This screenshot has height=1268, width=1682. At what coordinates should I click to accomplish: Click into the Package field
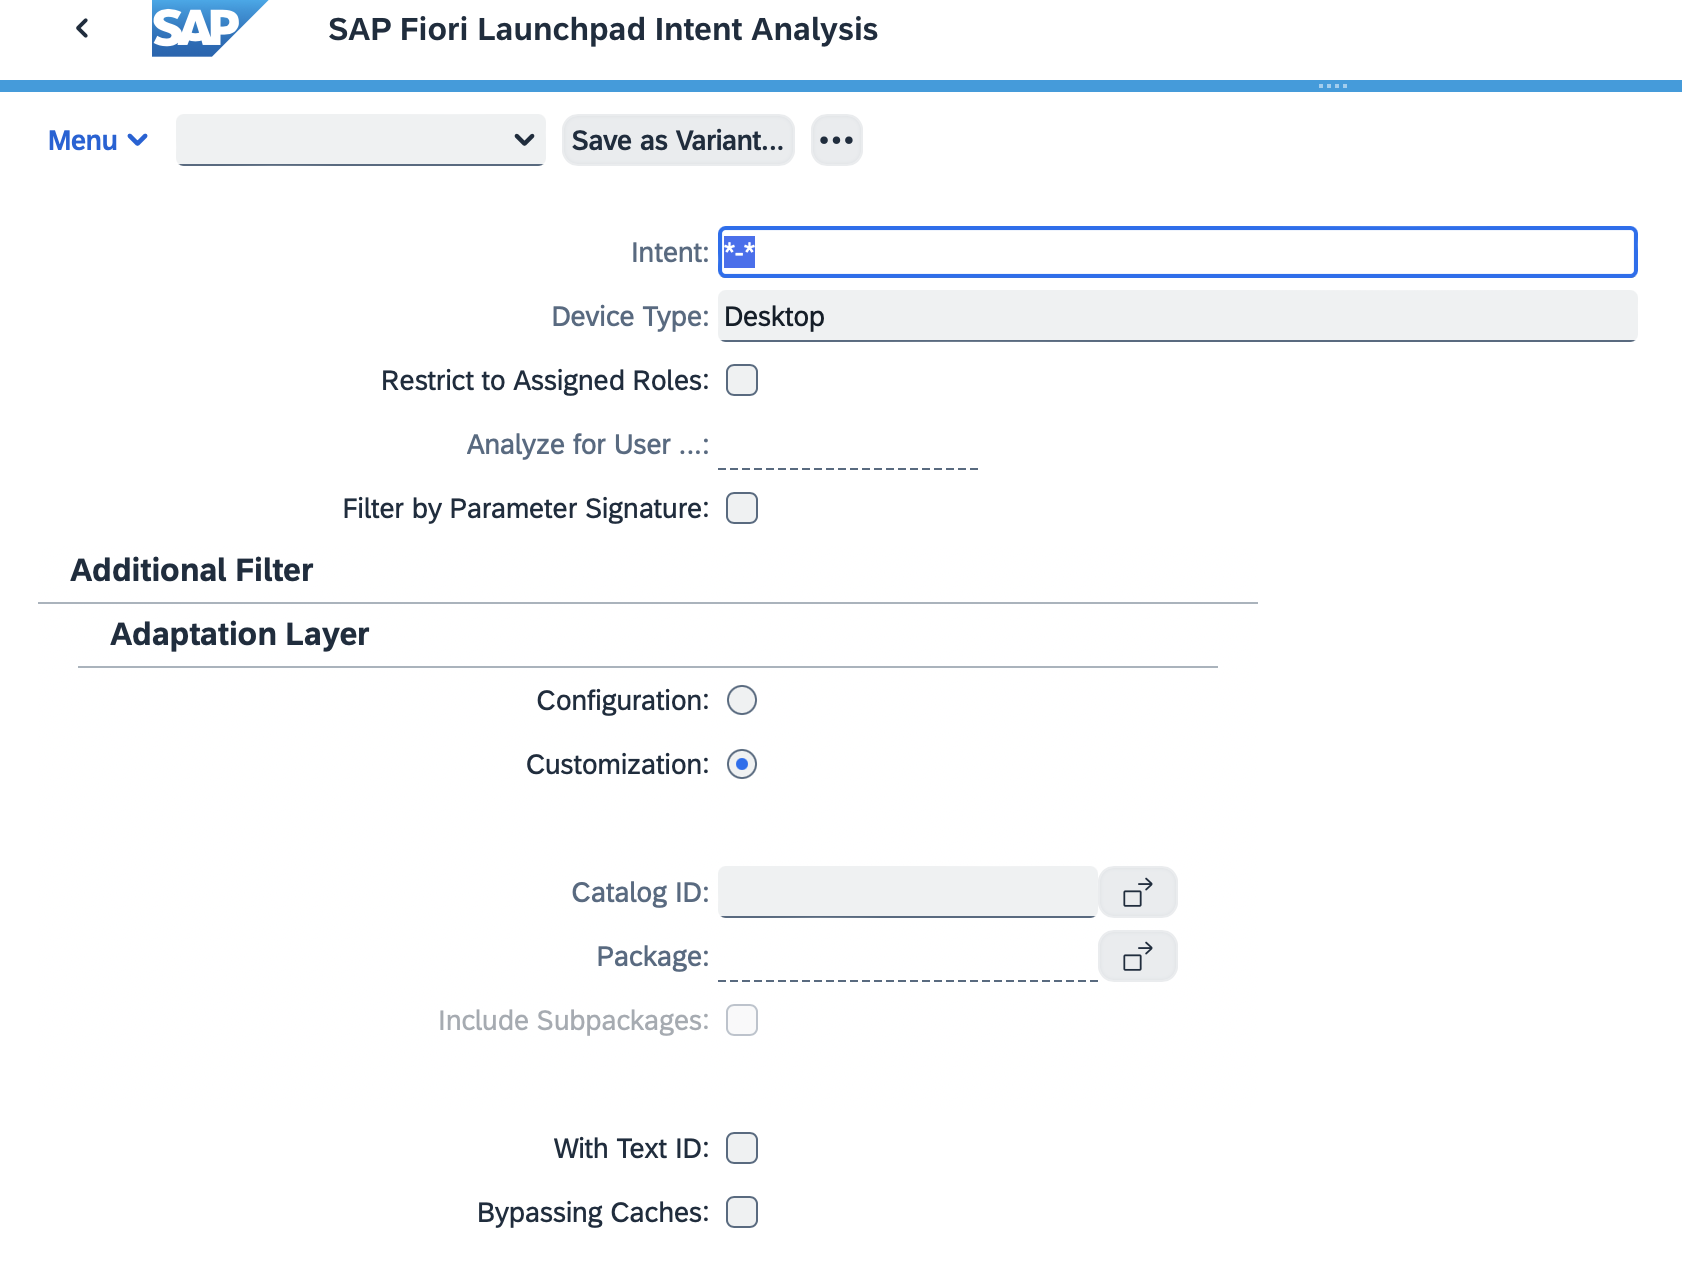pyautogui.click(x=908, y=956)
